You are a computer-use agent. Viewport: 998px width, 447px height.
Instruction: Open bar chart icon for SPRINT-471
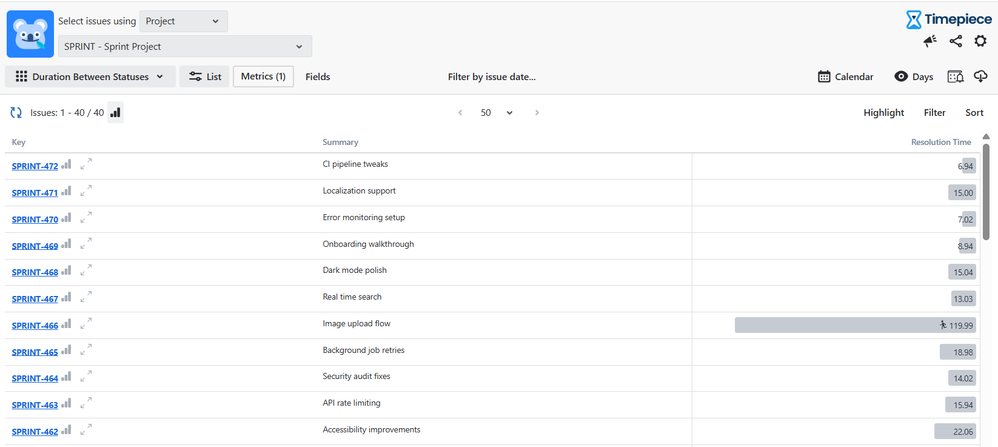66,192
